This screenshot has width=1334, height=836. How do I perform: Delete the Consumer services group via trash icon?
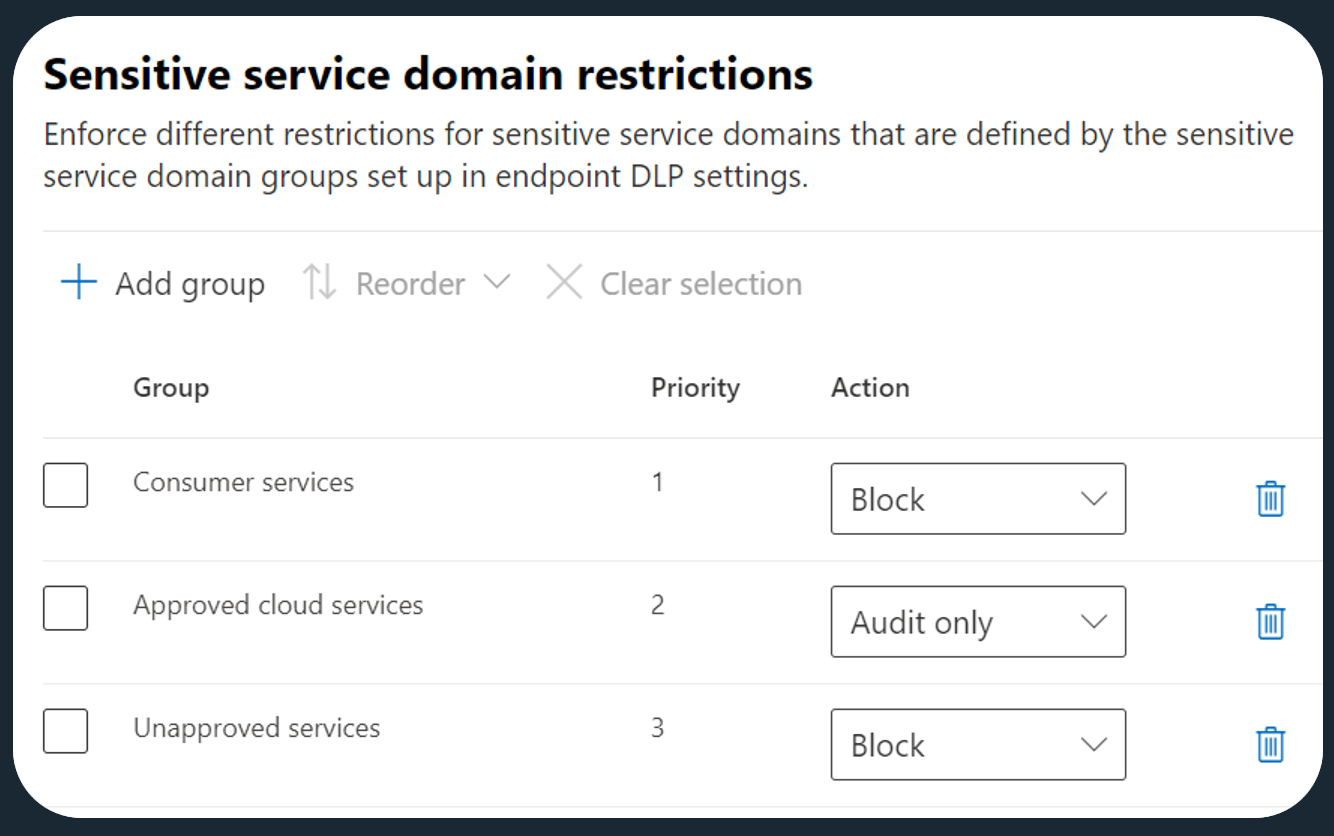[1269, 499]
